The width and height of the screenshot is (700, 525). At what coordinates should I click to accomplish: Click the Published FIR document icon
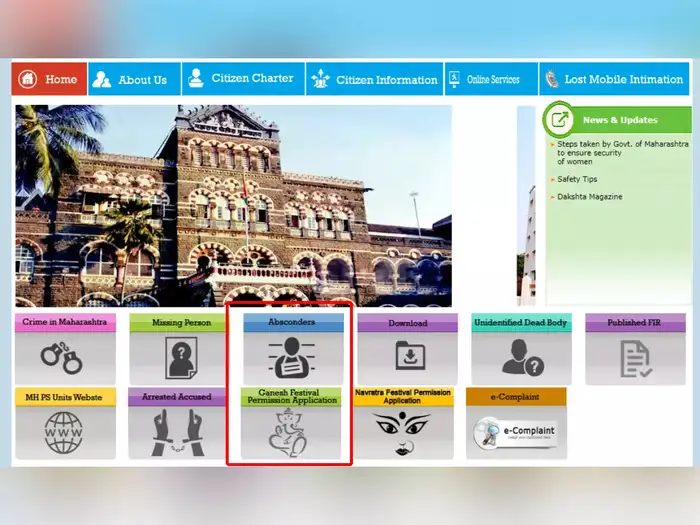(x=635, y=358)
